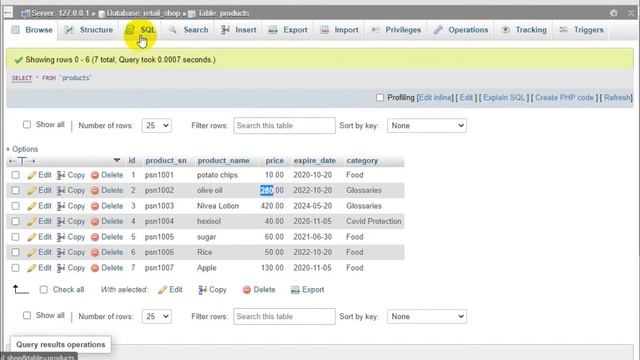640x360 pixels.
Task: Select the potato chips row checkbox
Action: [x=16, y=175]
